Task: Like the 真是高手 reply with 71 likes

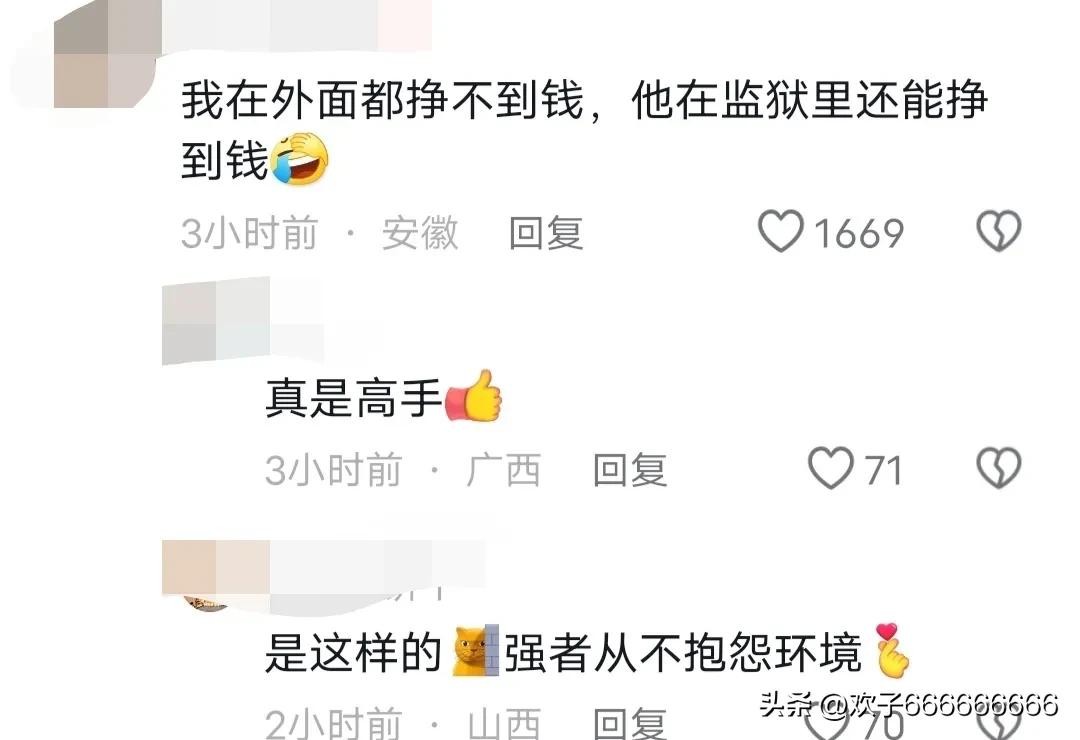Action: click(830, 469)
